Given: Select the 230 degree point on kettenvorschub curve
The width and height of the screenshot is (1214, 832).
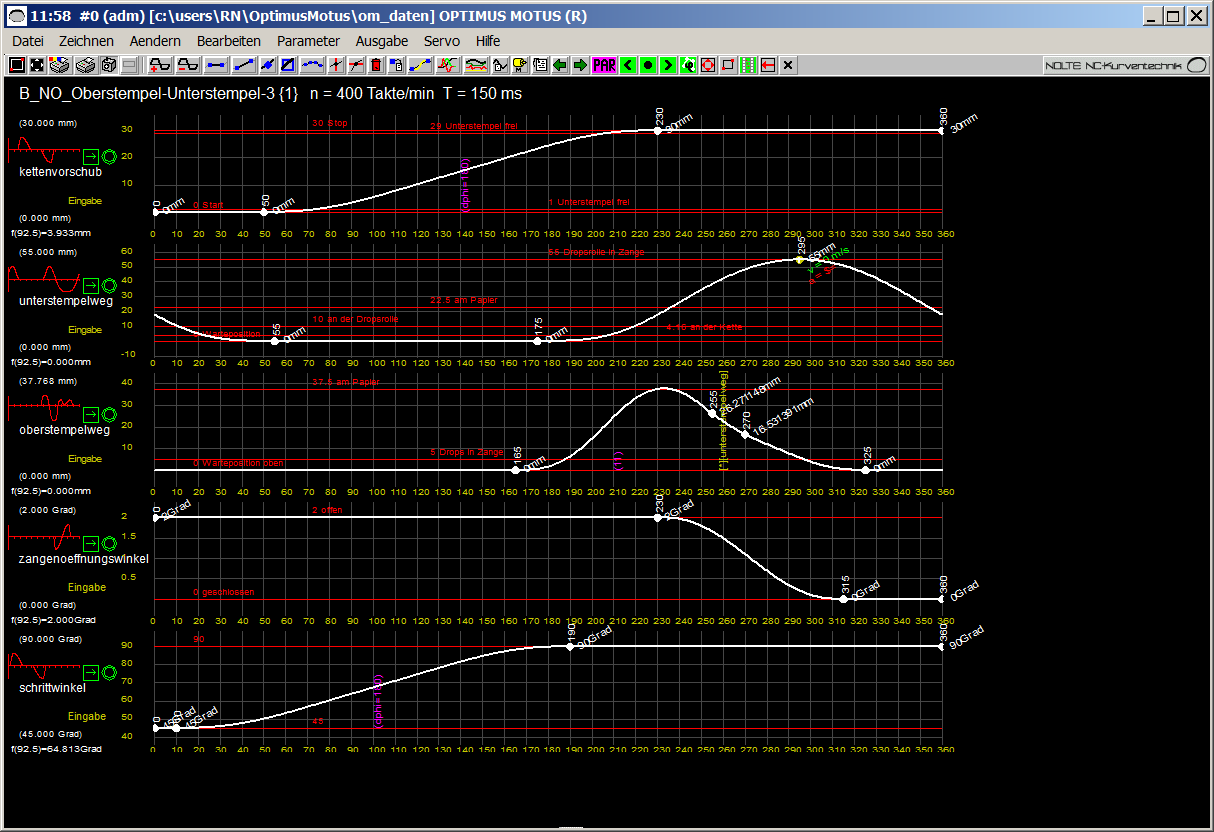Looking at the screenshot, I should pos(658,130).
